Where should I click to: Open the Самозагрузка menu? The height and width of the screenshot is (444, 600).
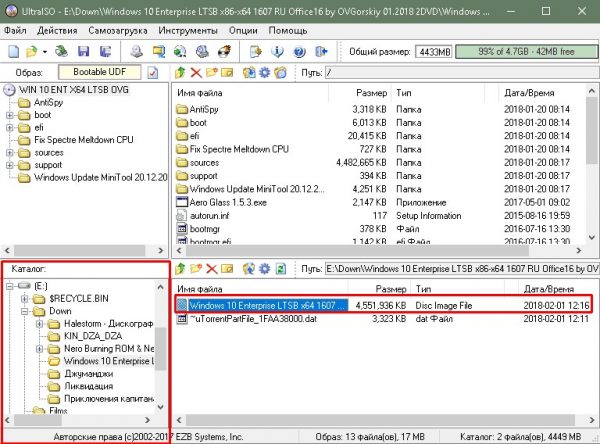(118, 30)
